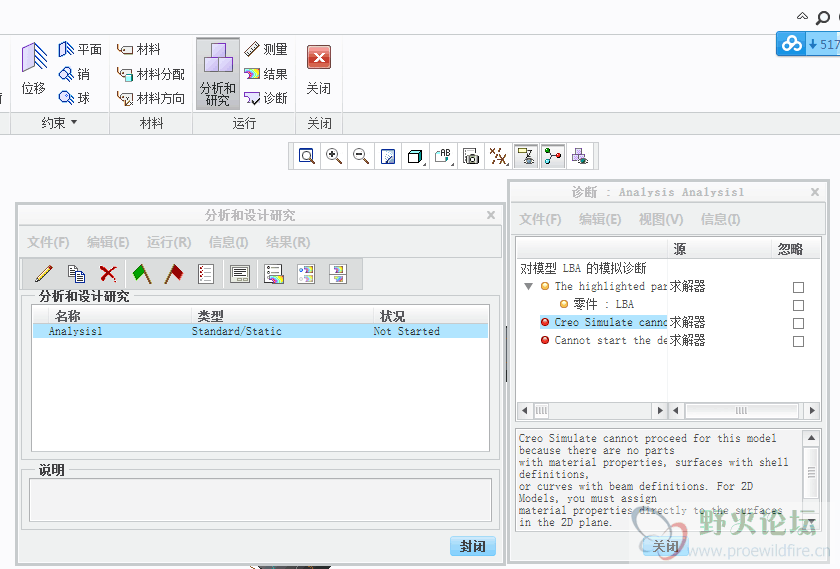Click the 关闭 button in the diagnostics window
This screenshot has width=840, height=569.
click(665, 546)
